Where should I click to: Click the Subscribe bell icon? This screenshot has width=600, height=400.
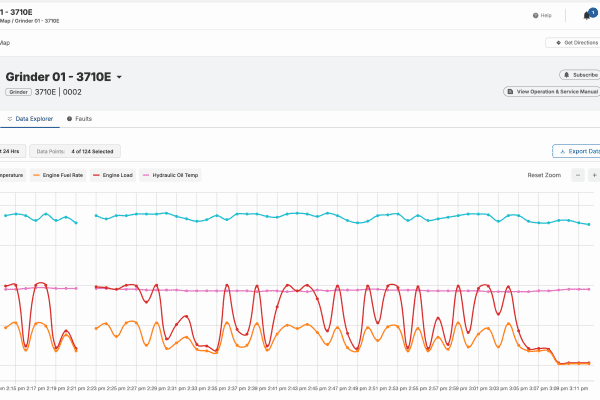point(568,75)
